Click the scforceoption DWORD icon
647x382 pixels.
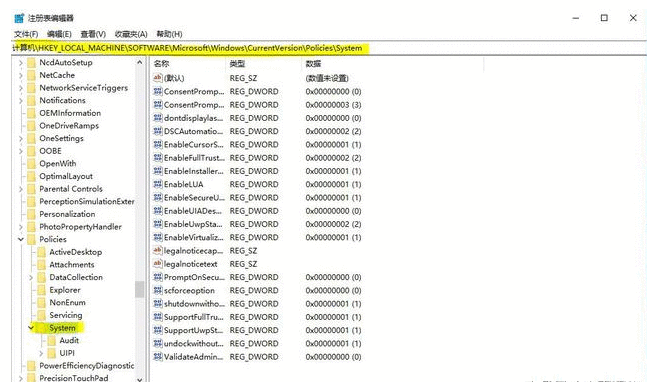(157, 290)
